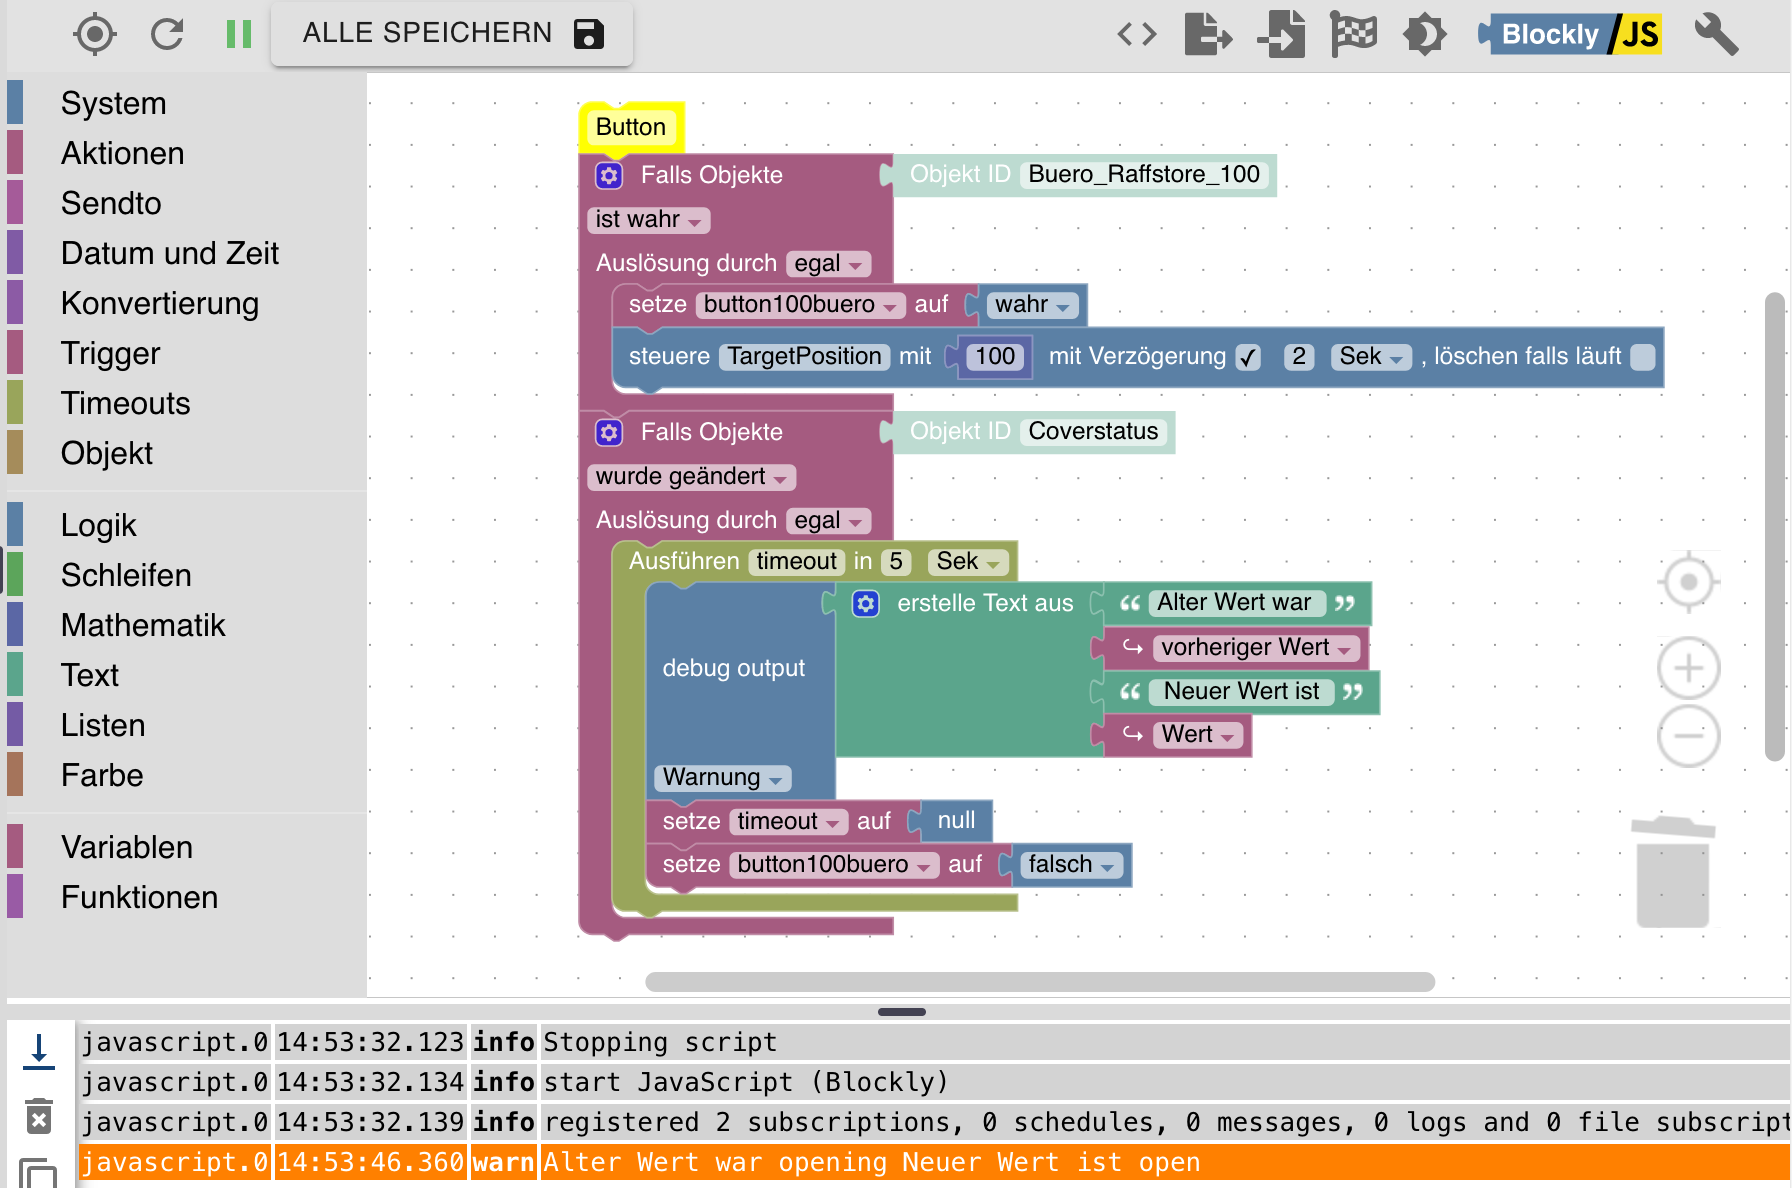This screenshot has width=1792, height=1188.
Task: Restart the script with the reload icon
Action: coord(167,34)
